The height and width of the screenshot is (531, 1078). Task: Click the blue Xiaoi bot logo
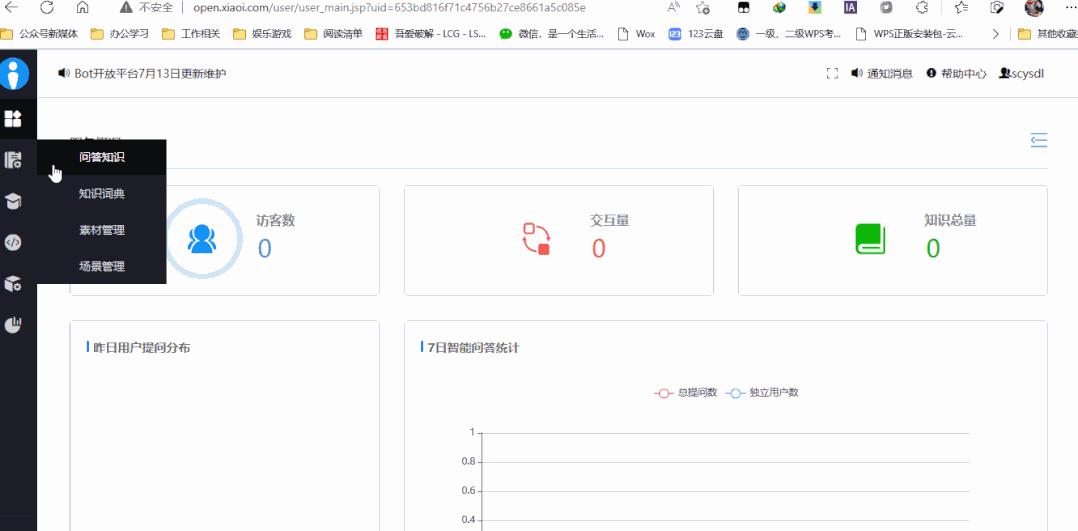pos(14,74)
